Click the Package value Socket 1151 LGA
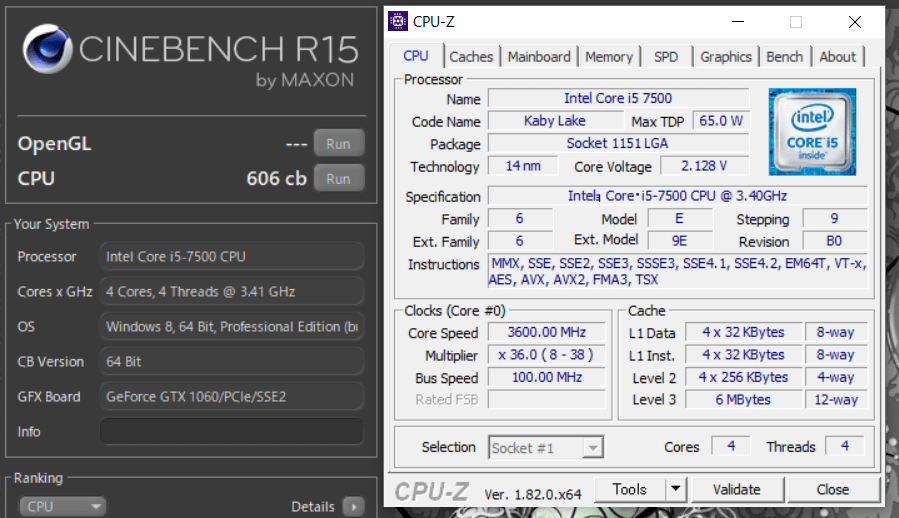This screenshot has height=518, width=899. pyautogui.click(x=618, y=143)
